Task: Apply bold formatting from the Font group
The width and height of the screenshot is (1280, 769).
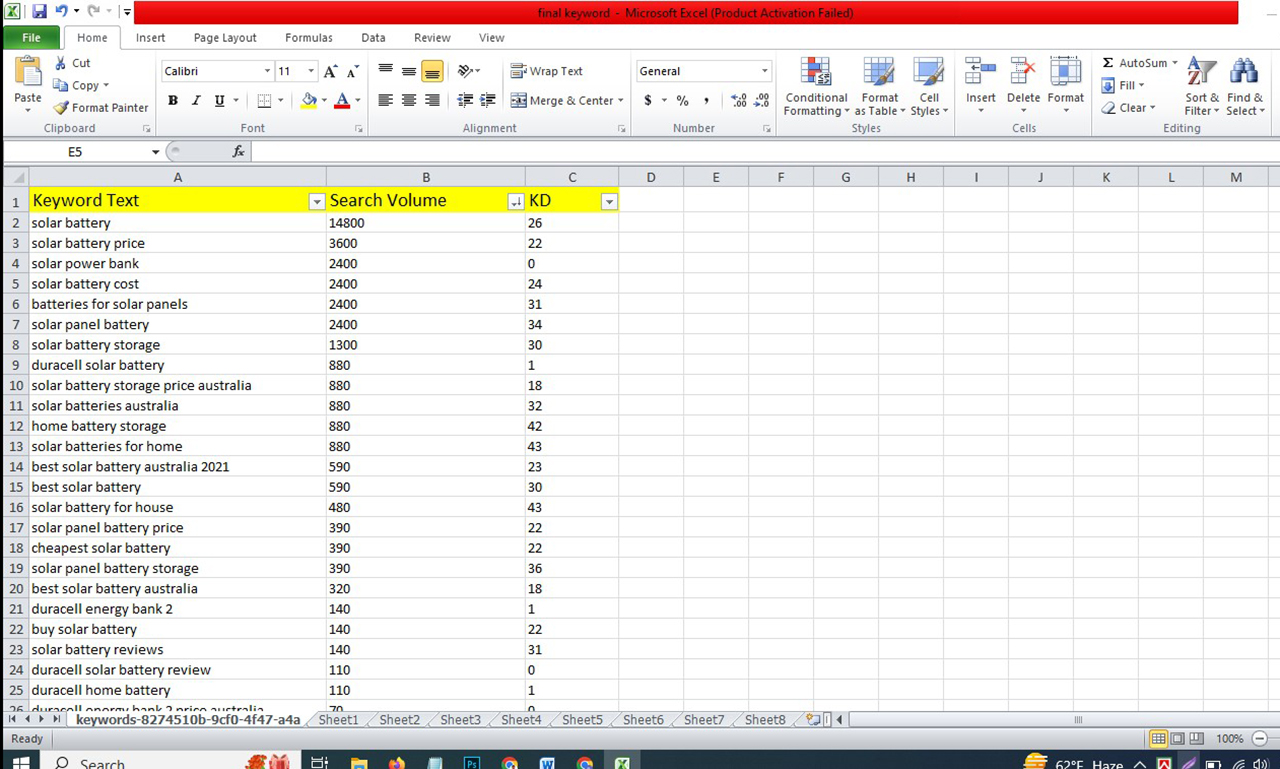Action: pyautogui.click(x=171, y=101)
